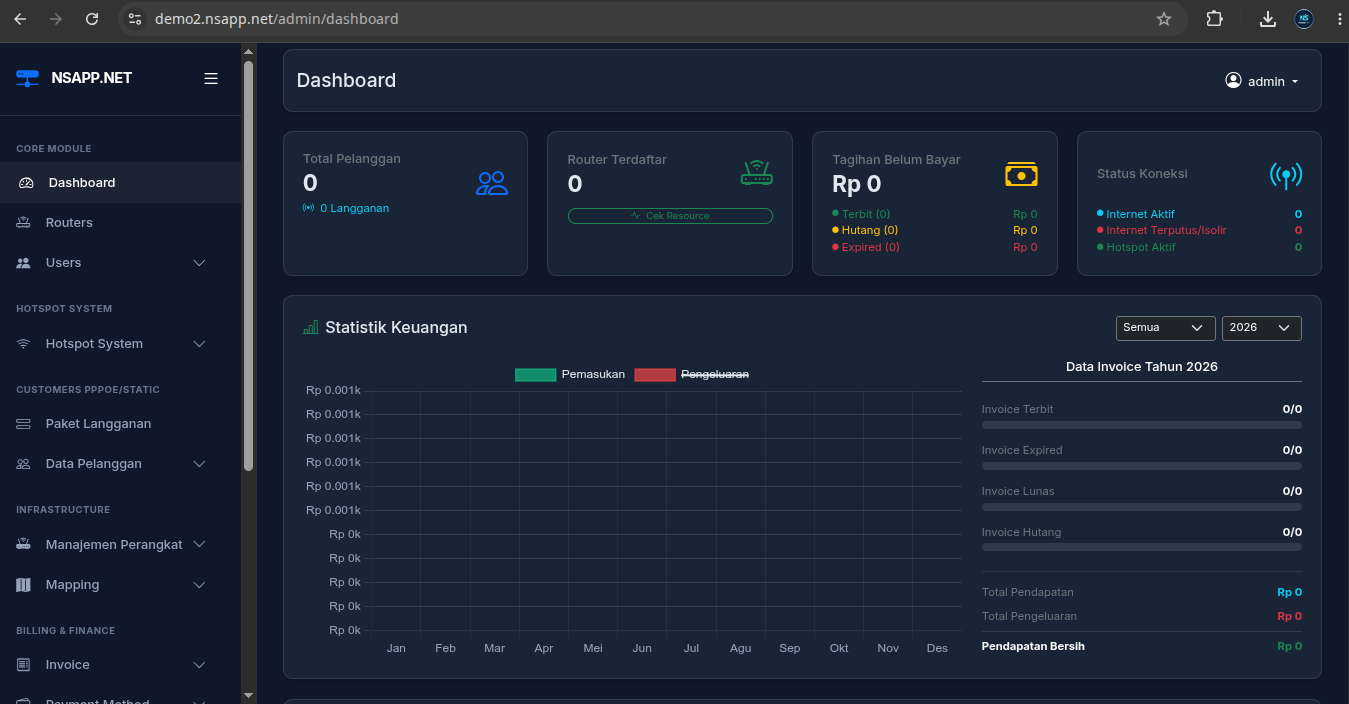
Task: Open the 2026 year dropdown
Action: (x=1262, y=328)
